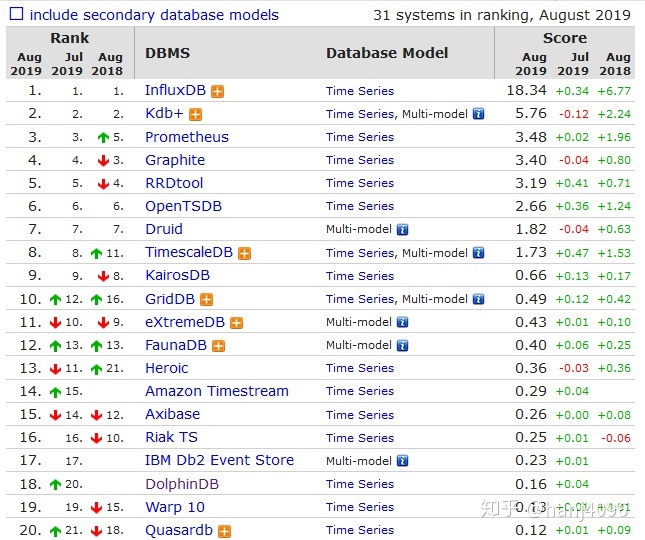
Task: Open the visited DolphinDB link
Action: pyautogui.click(x=182, y=484)
